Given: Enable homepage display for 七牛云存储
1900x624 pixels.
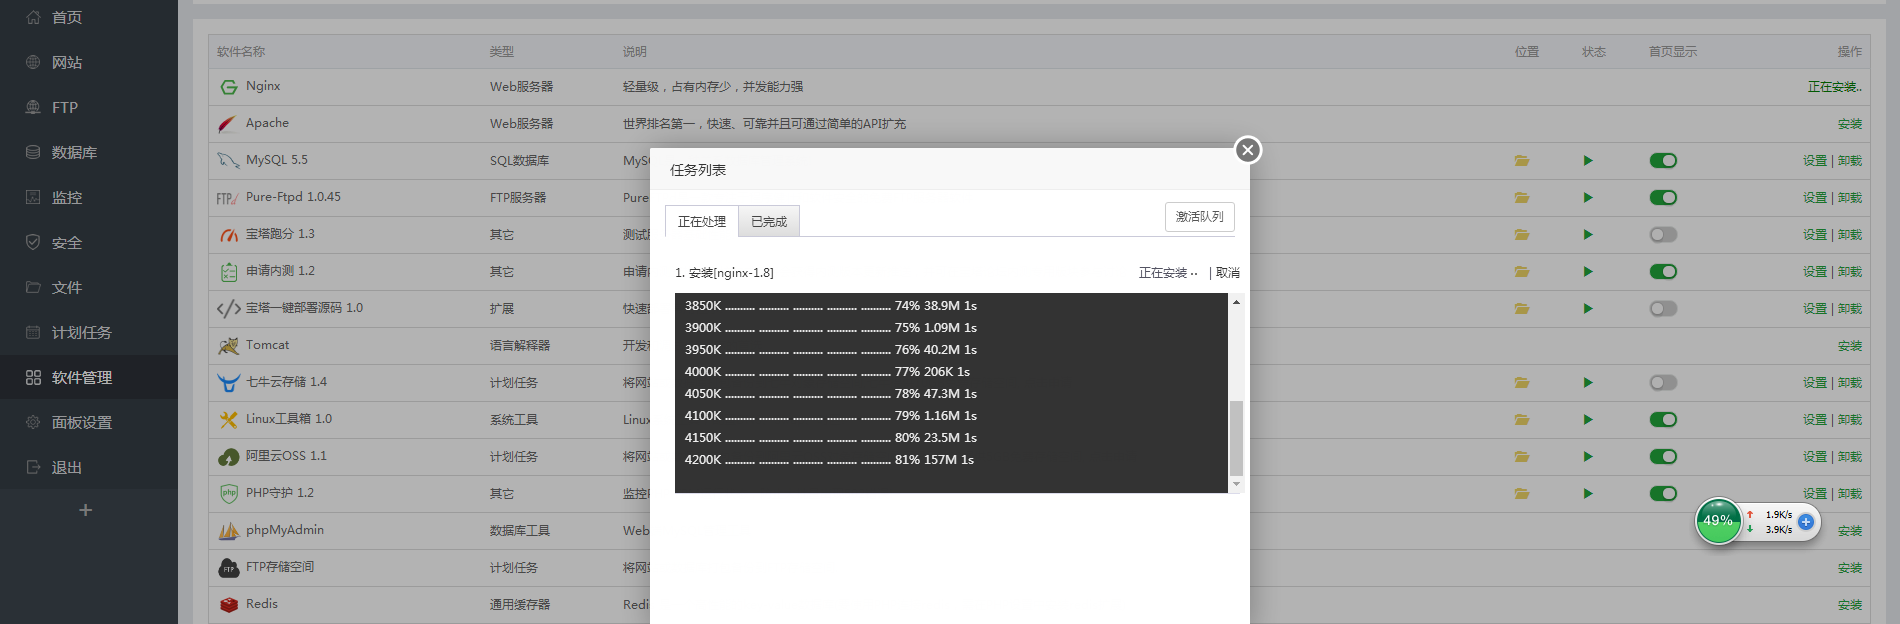Looking at the screenshot, I should click(1663, 382).
